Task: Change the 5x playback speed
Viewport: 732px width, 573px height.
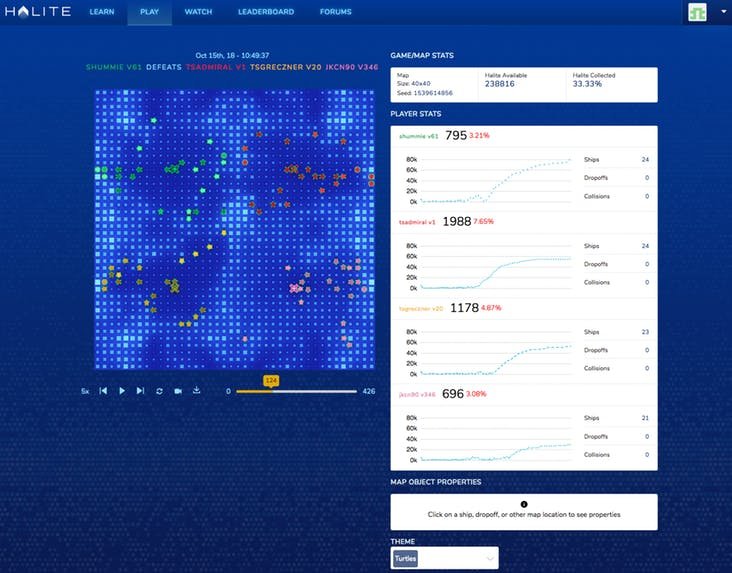Action: (x=85, y=391)
